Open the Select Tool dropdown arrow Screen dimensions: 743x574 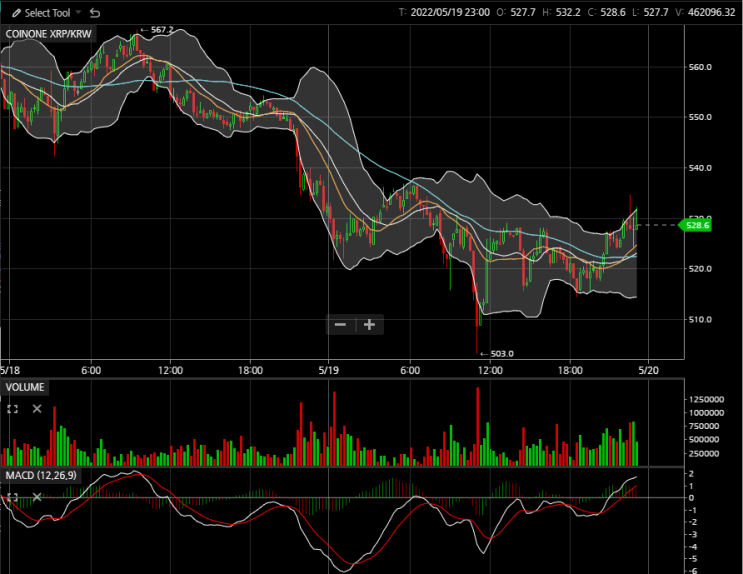click(78, 14)
